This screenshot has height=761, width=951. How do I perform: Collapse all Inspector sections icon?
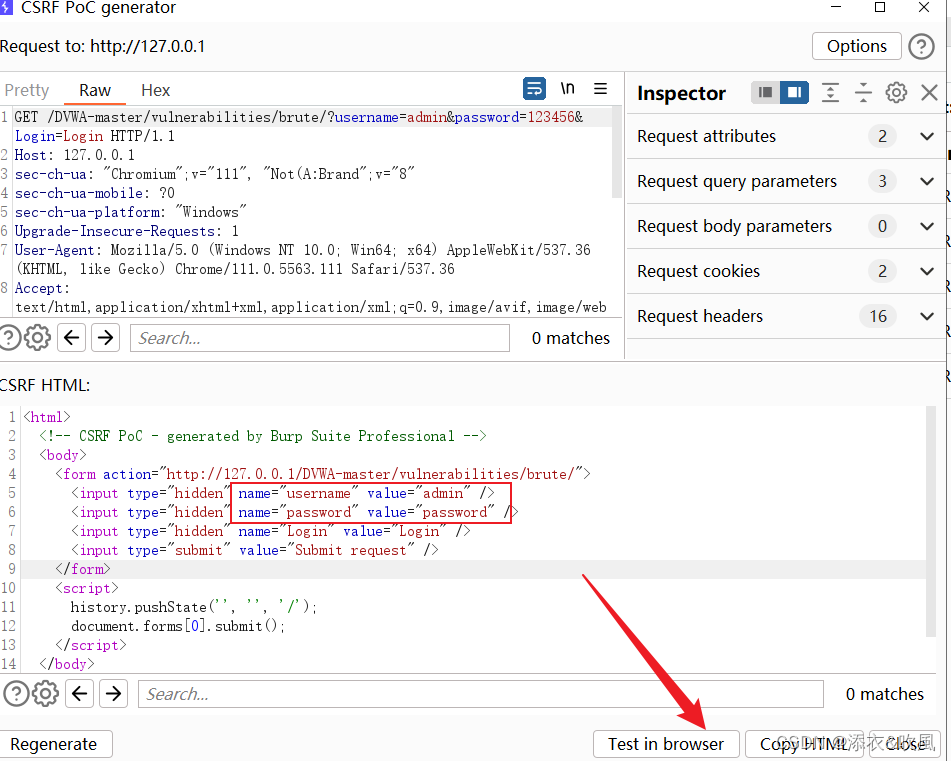863,93
